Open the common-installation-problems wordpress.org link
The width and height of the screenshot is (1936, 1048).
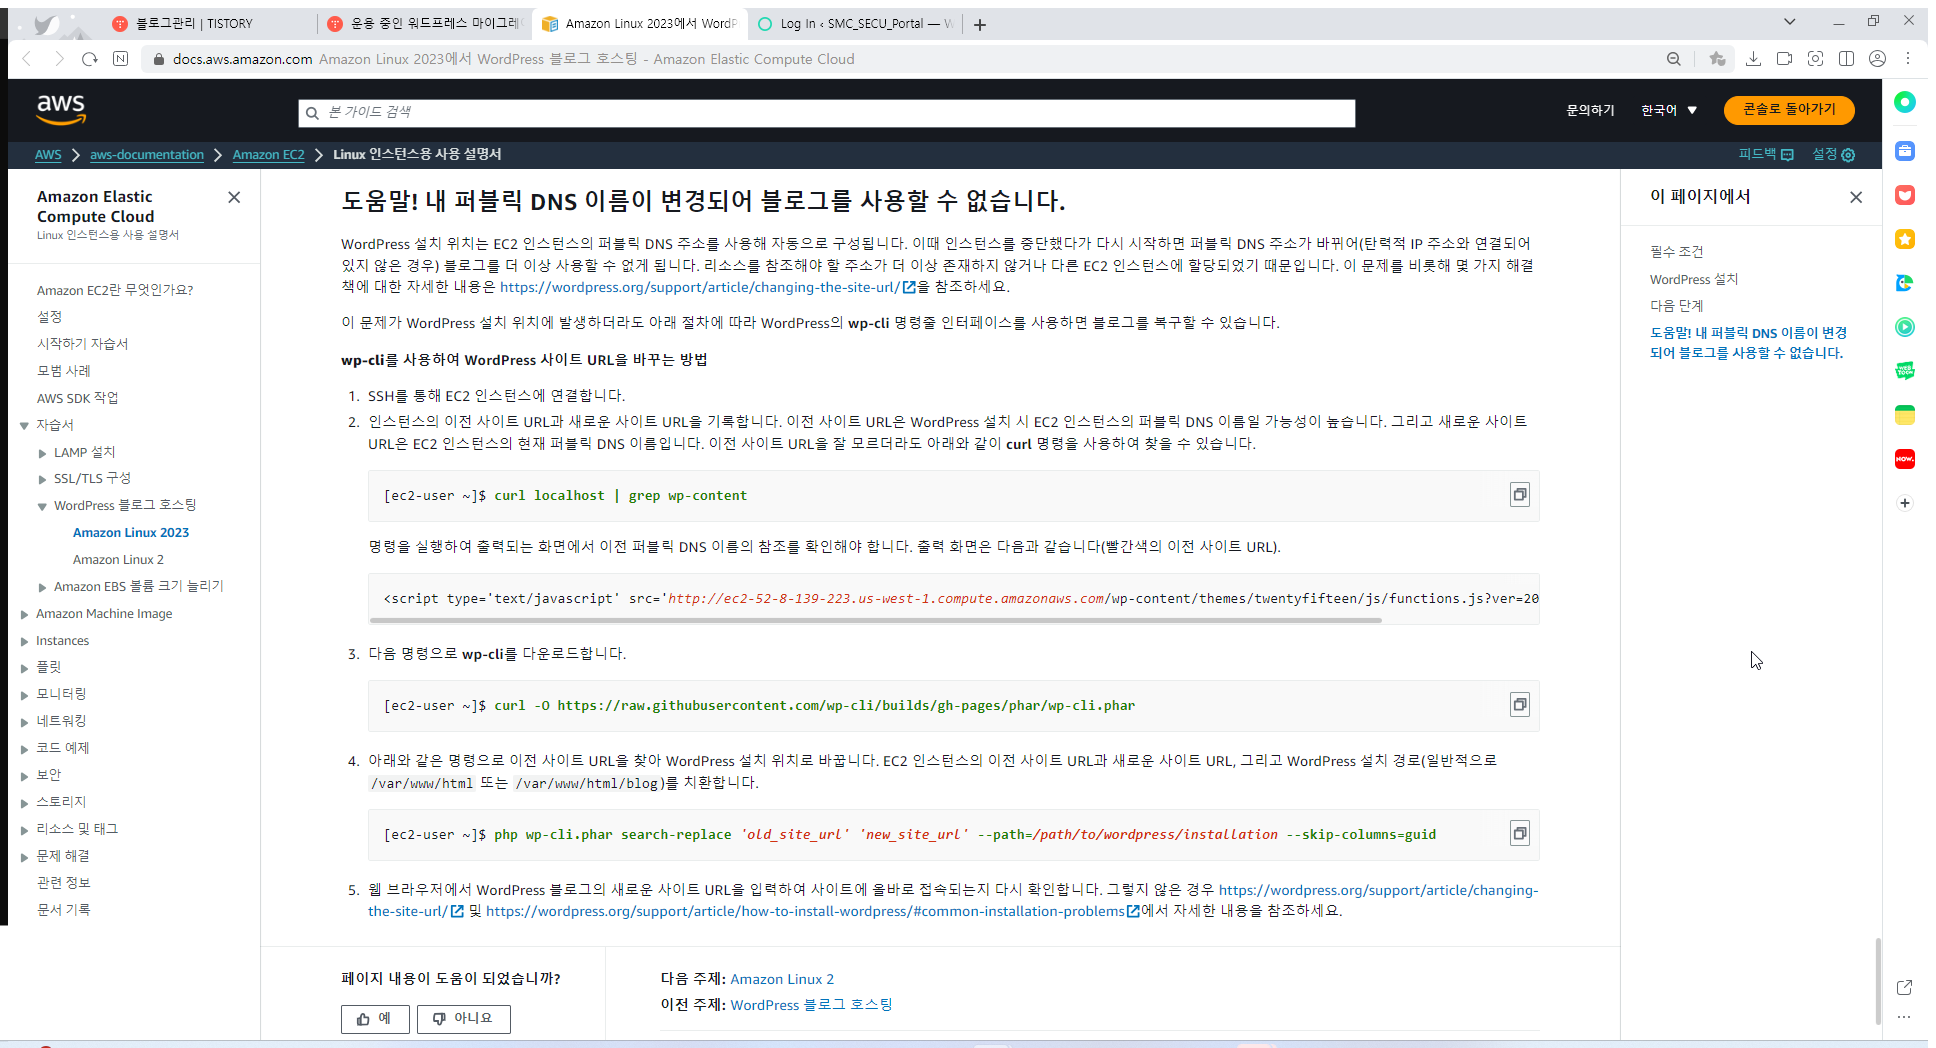pos(805,911)
